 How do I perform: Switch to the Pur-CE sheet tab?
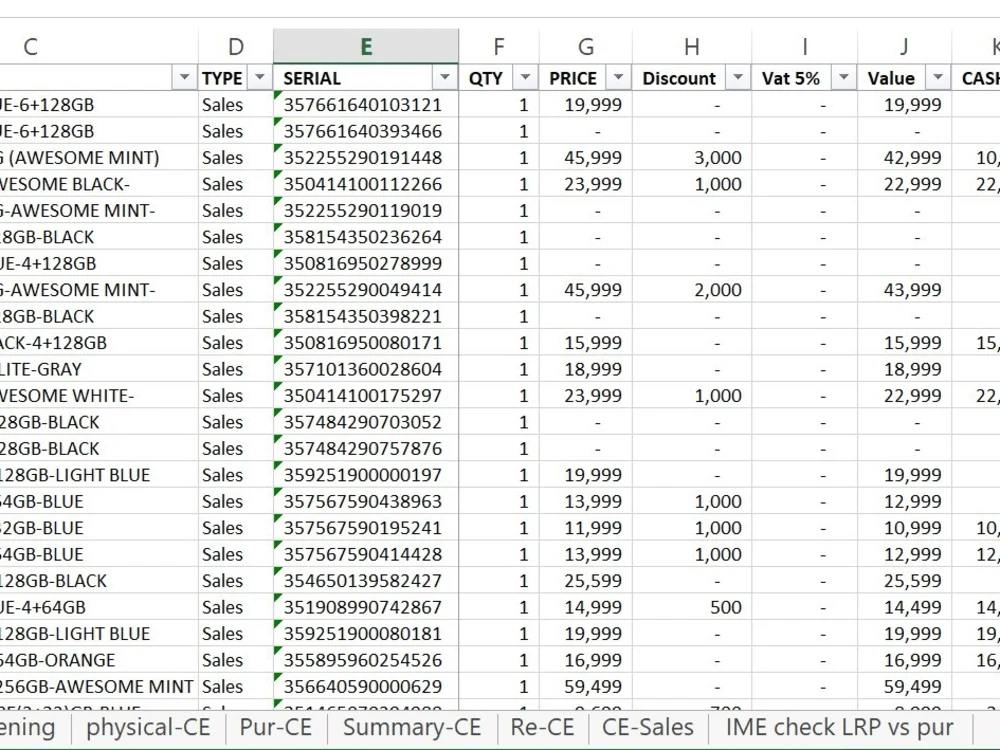(x=276, y=727)
